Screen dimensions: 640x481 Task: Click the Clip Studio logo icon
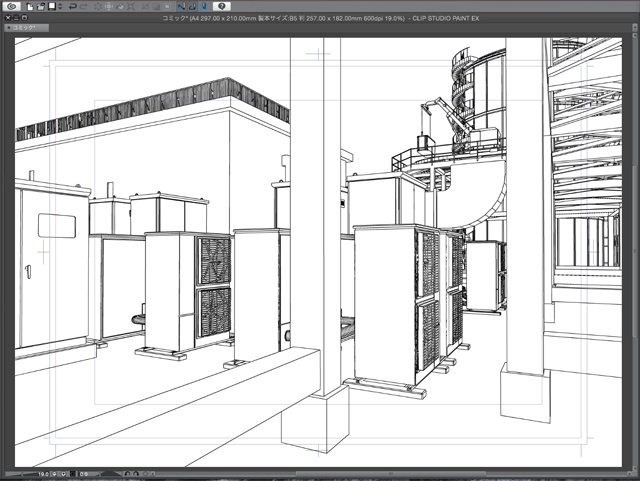pyautogui.click(x=13, y=7)
